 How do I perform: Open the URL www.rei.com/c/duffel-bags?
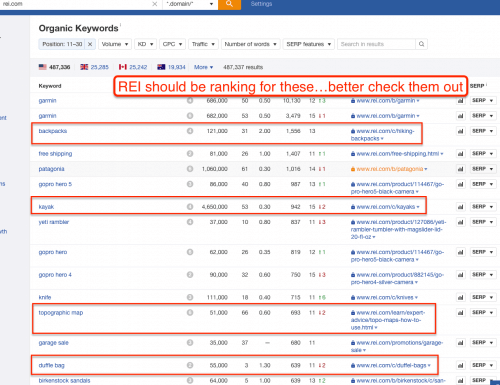point(391,365)
